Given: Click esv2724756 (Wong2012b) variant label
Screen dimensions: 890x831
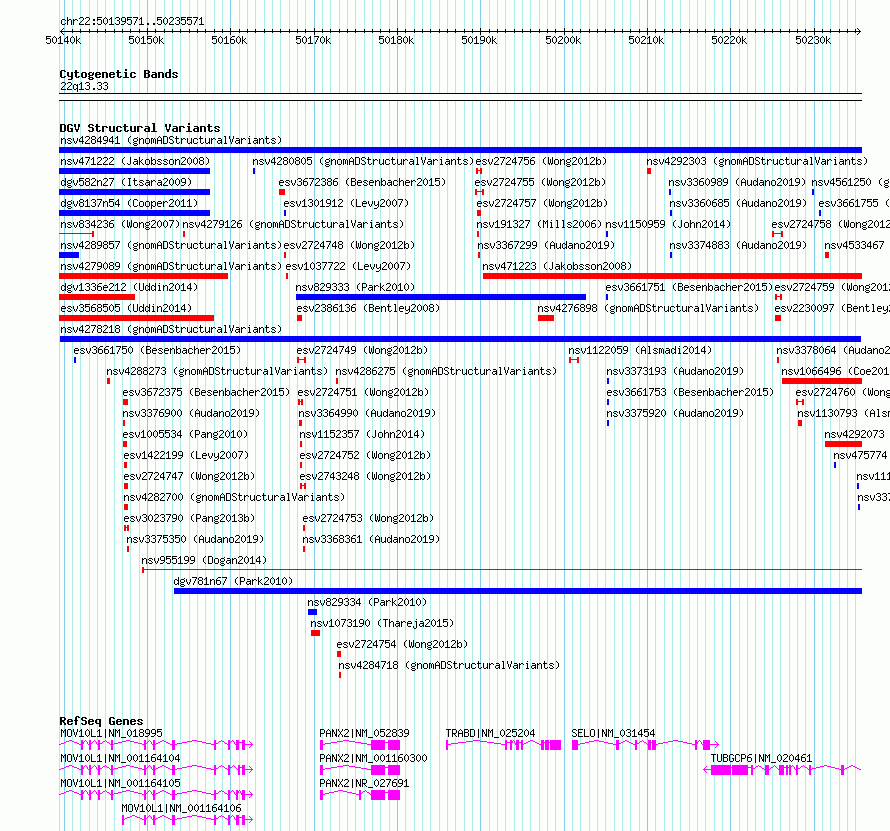Looking at the screenshot, I should [541, 161].
